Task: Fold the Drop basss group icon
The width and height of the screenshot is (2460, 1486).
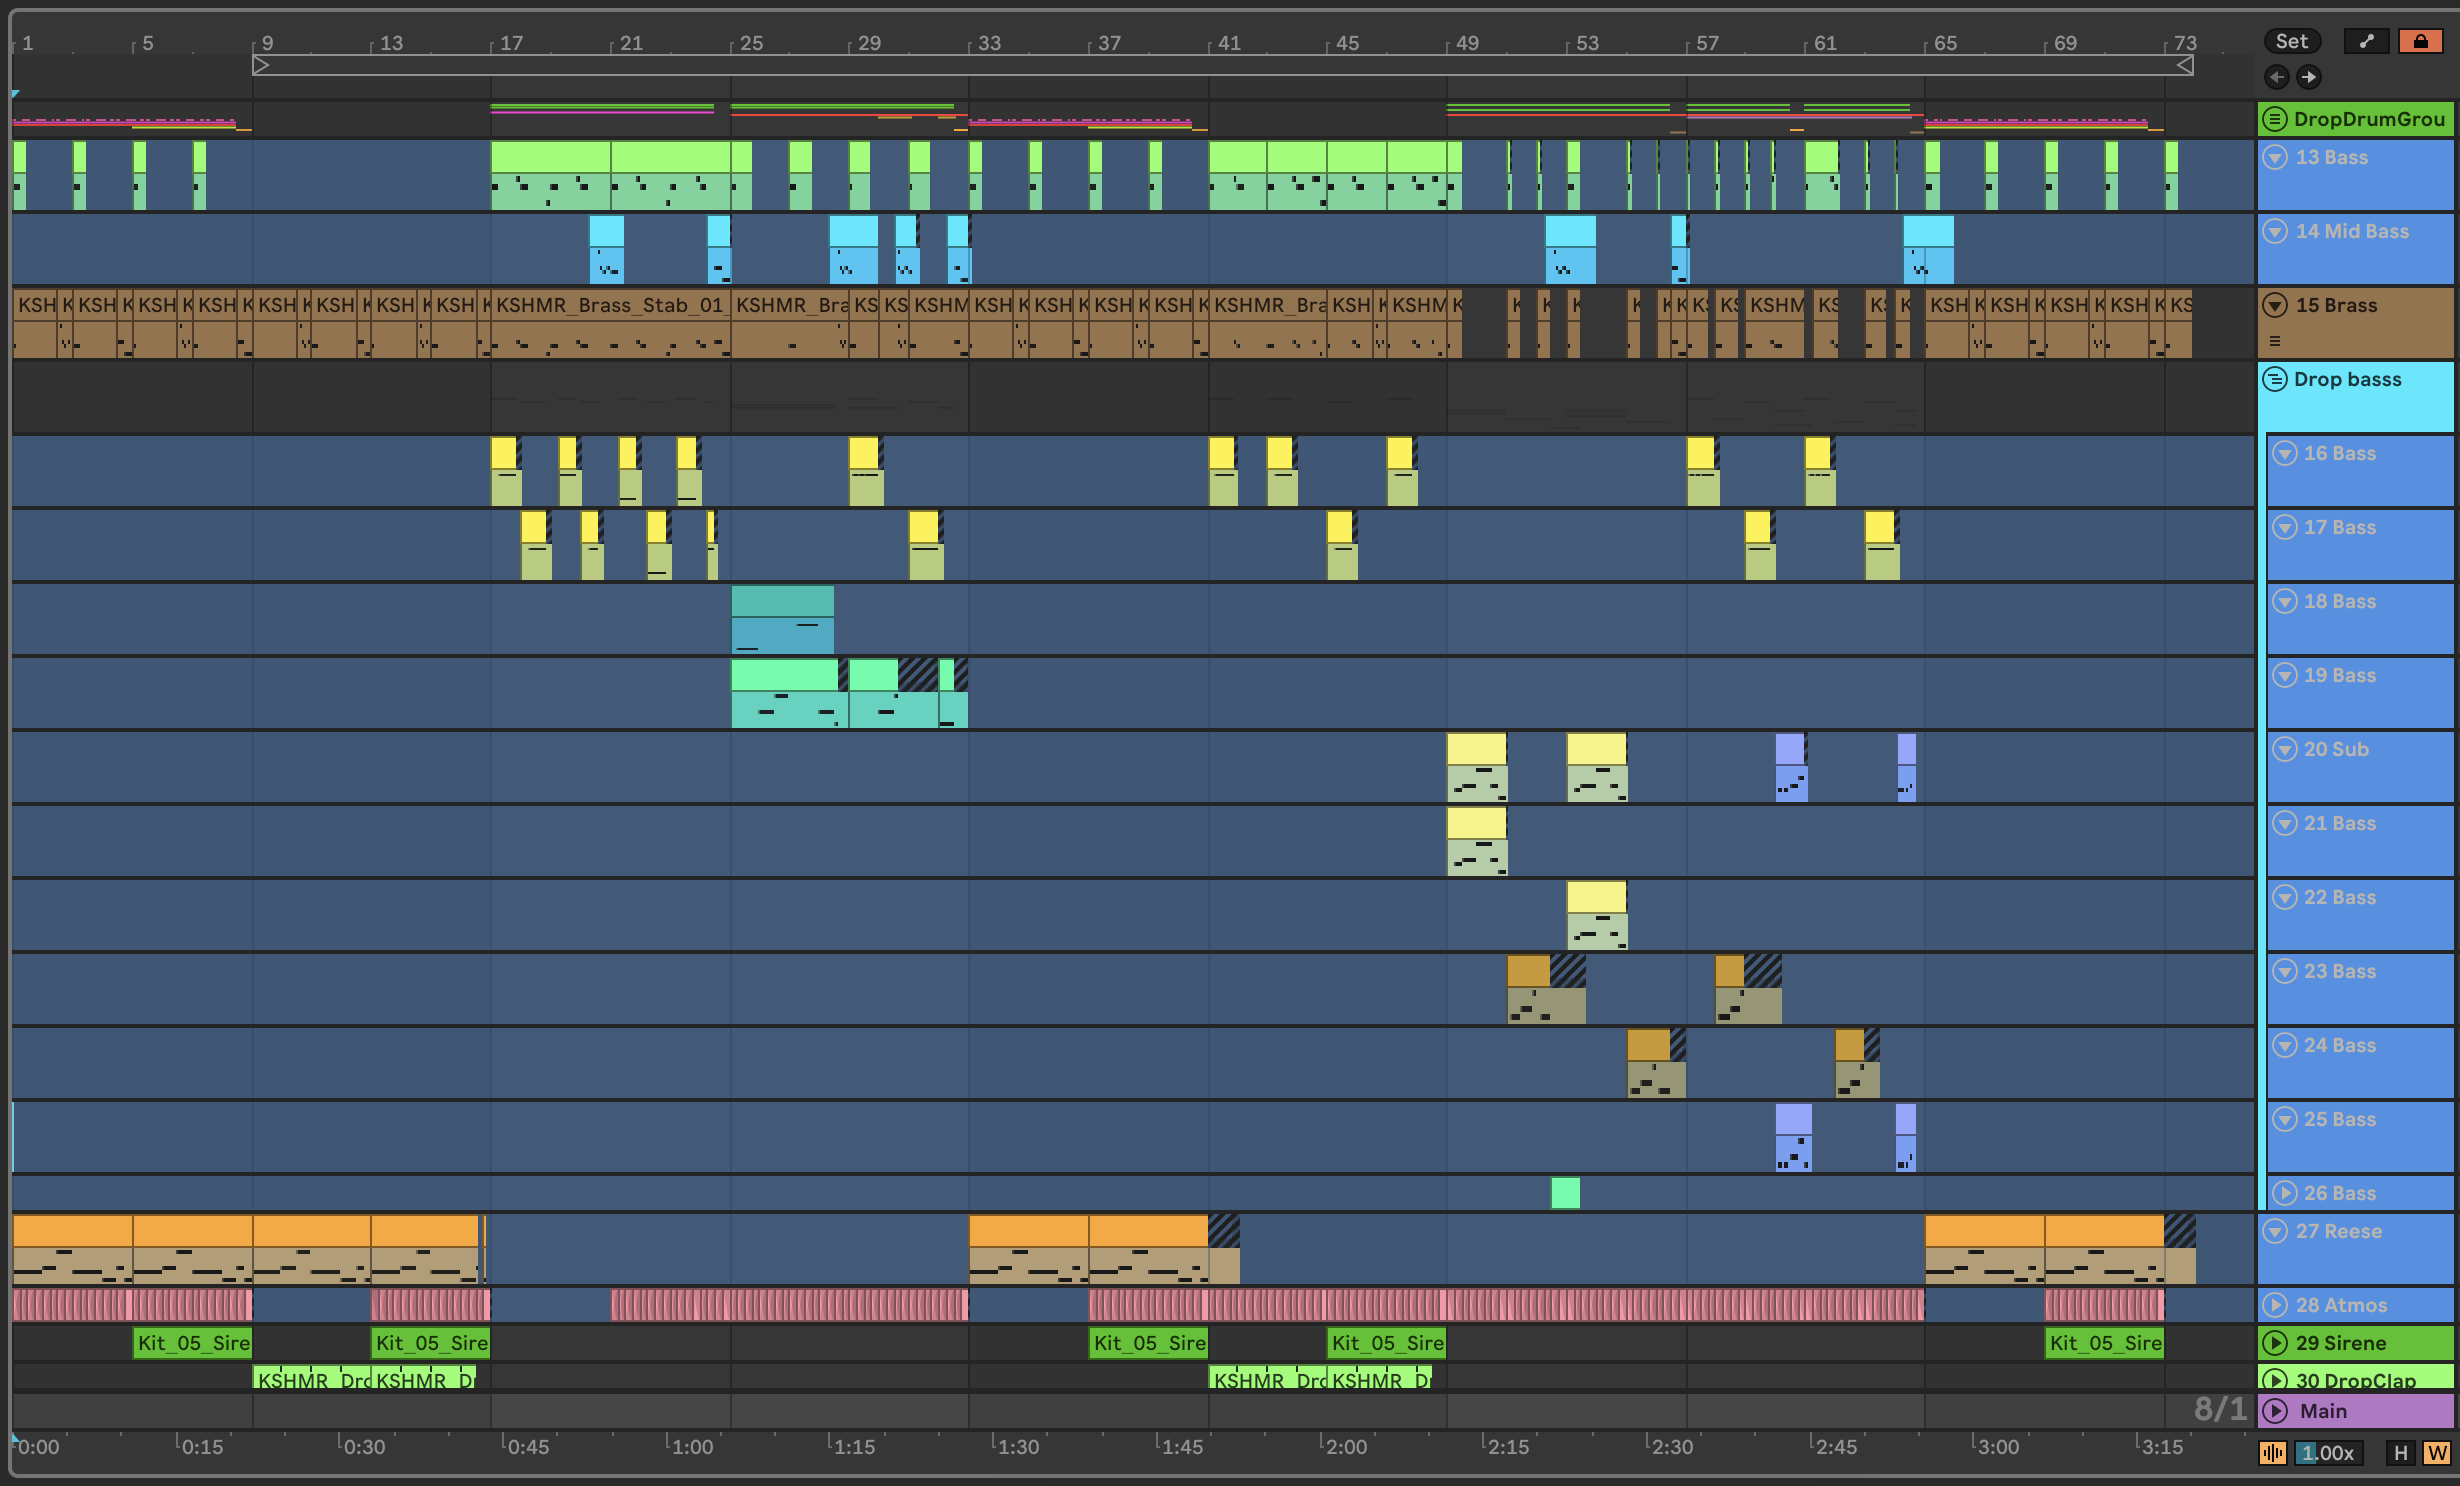Action: pyautogui.click(x=2275, y=379)
